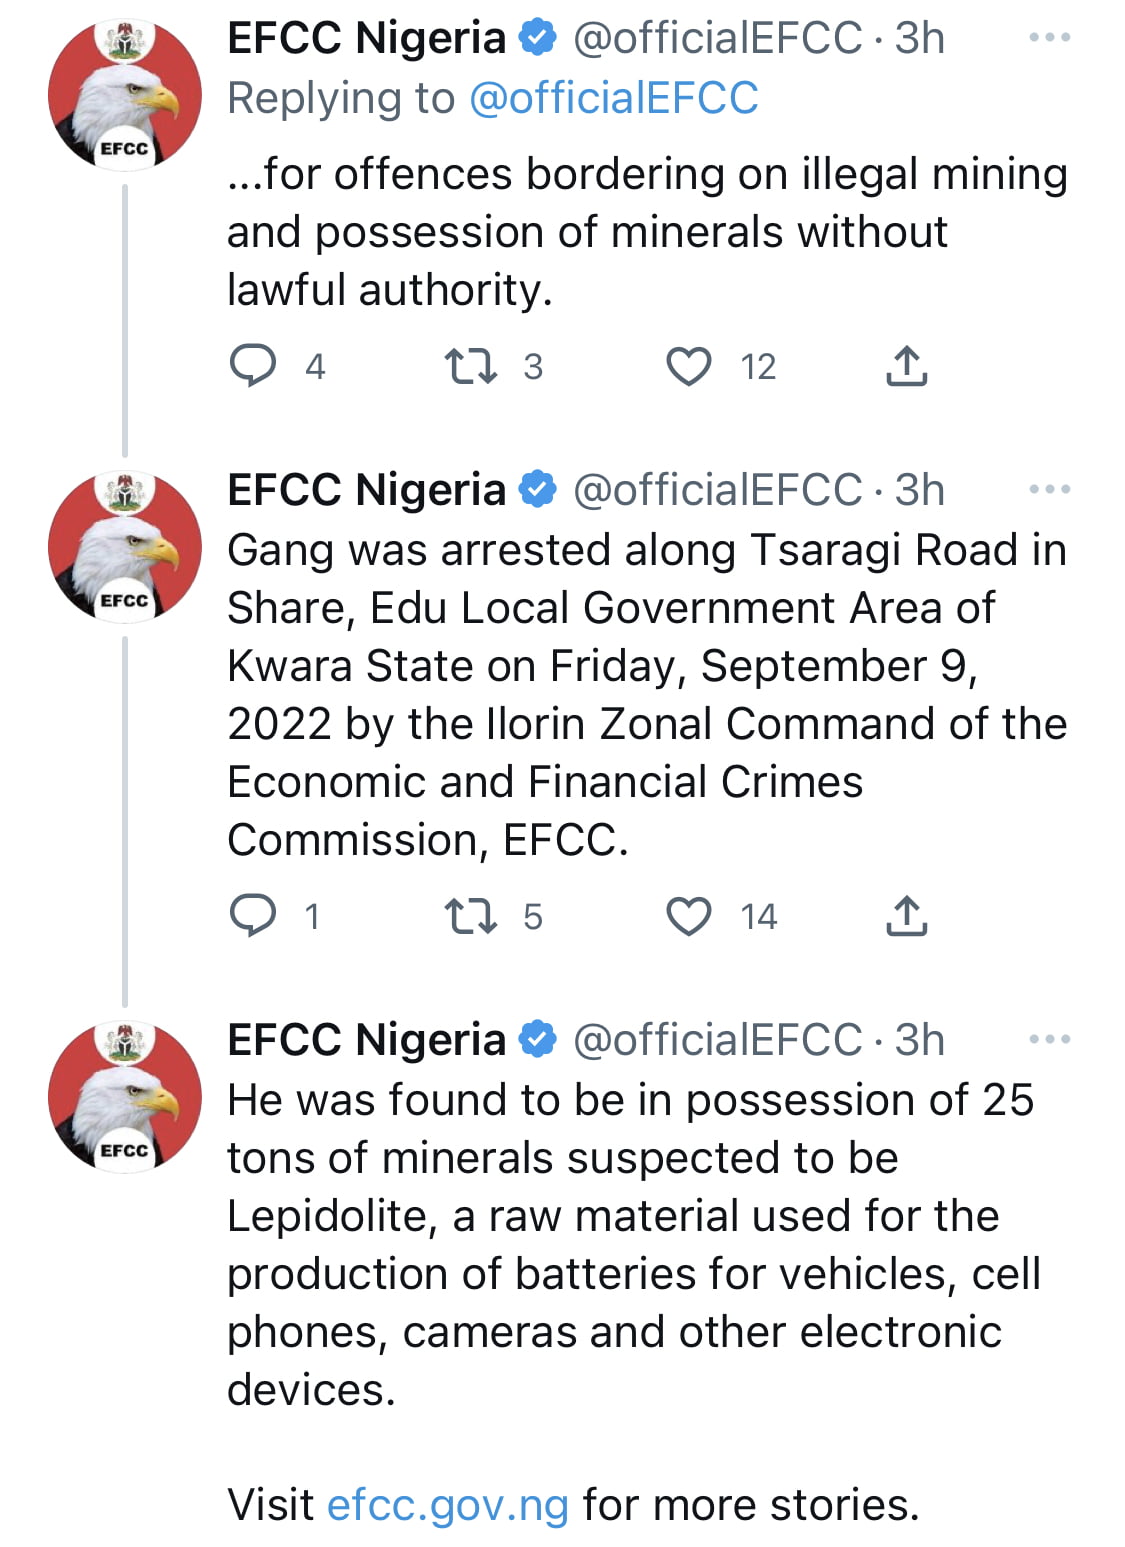Reply to the illegal mining tweet

click(253, 366)
